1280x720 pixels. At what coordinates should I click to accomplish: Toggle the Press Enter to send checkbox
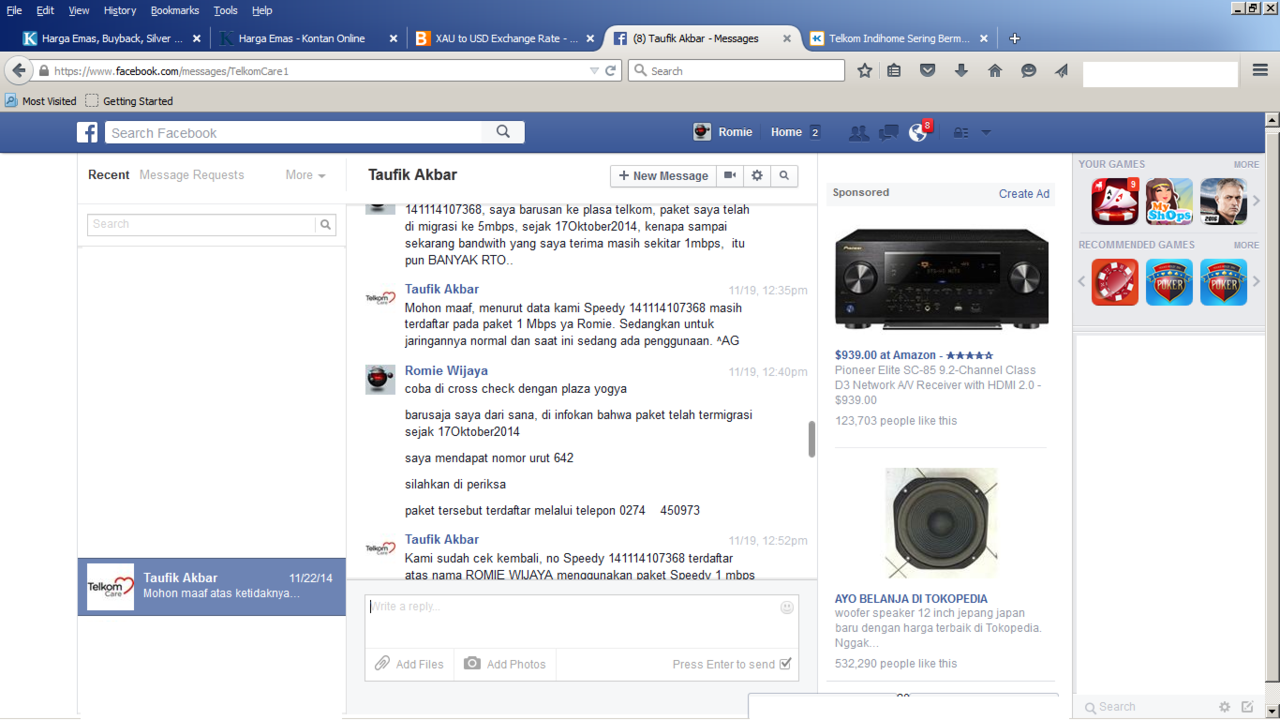785,664
